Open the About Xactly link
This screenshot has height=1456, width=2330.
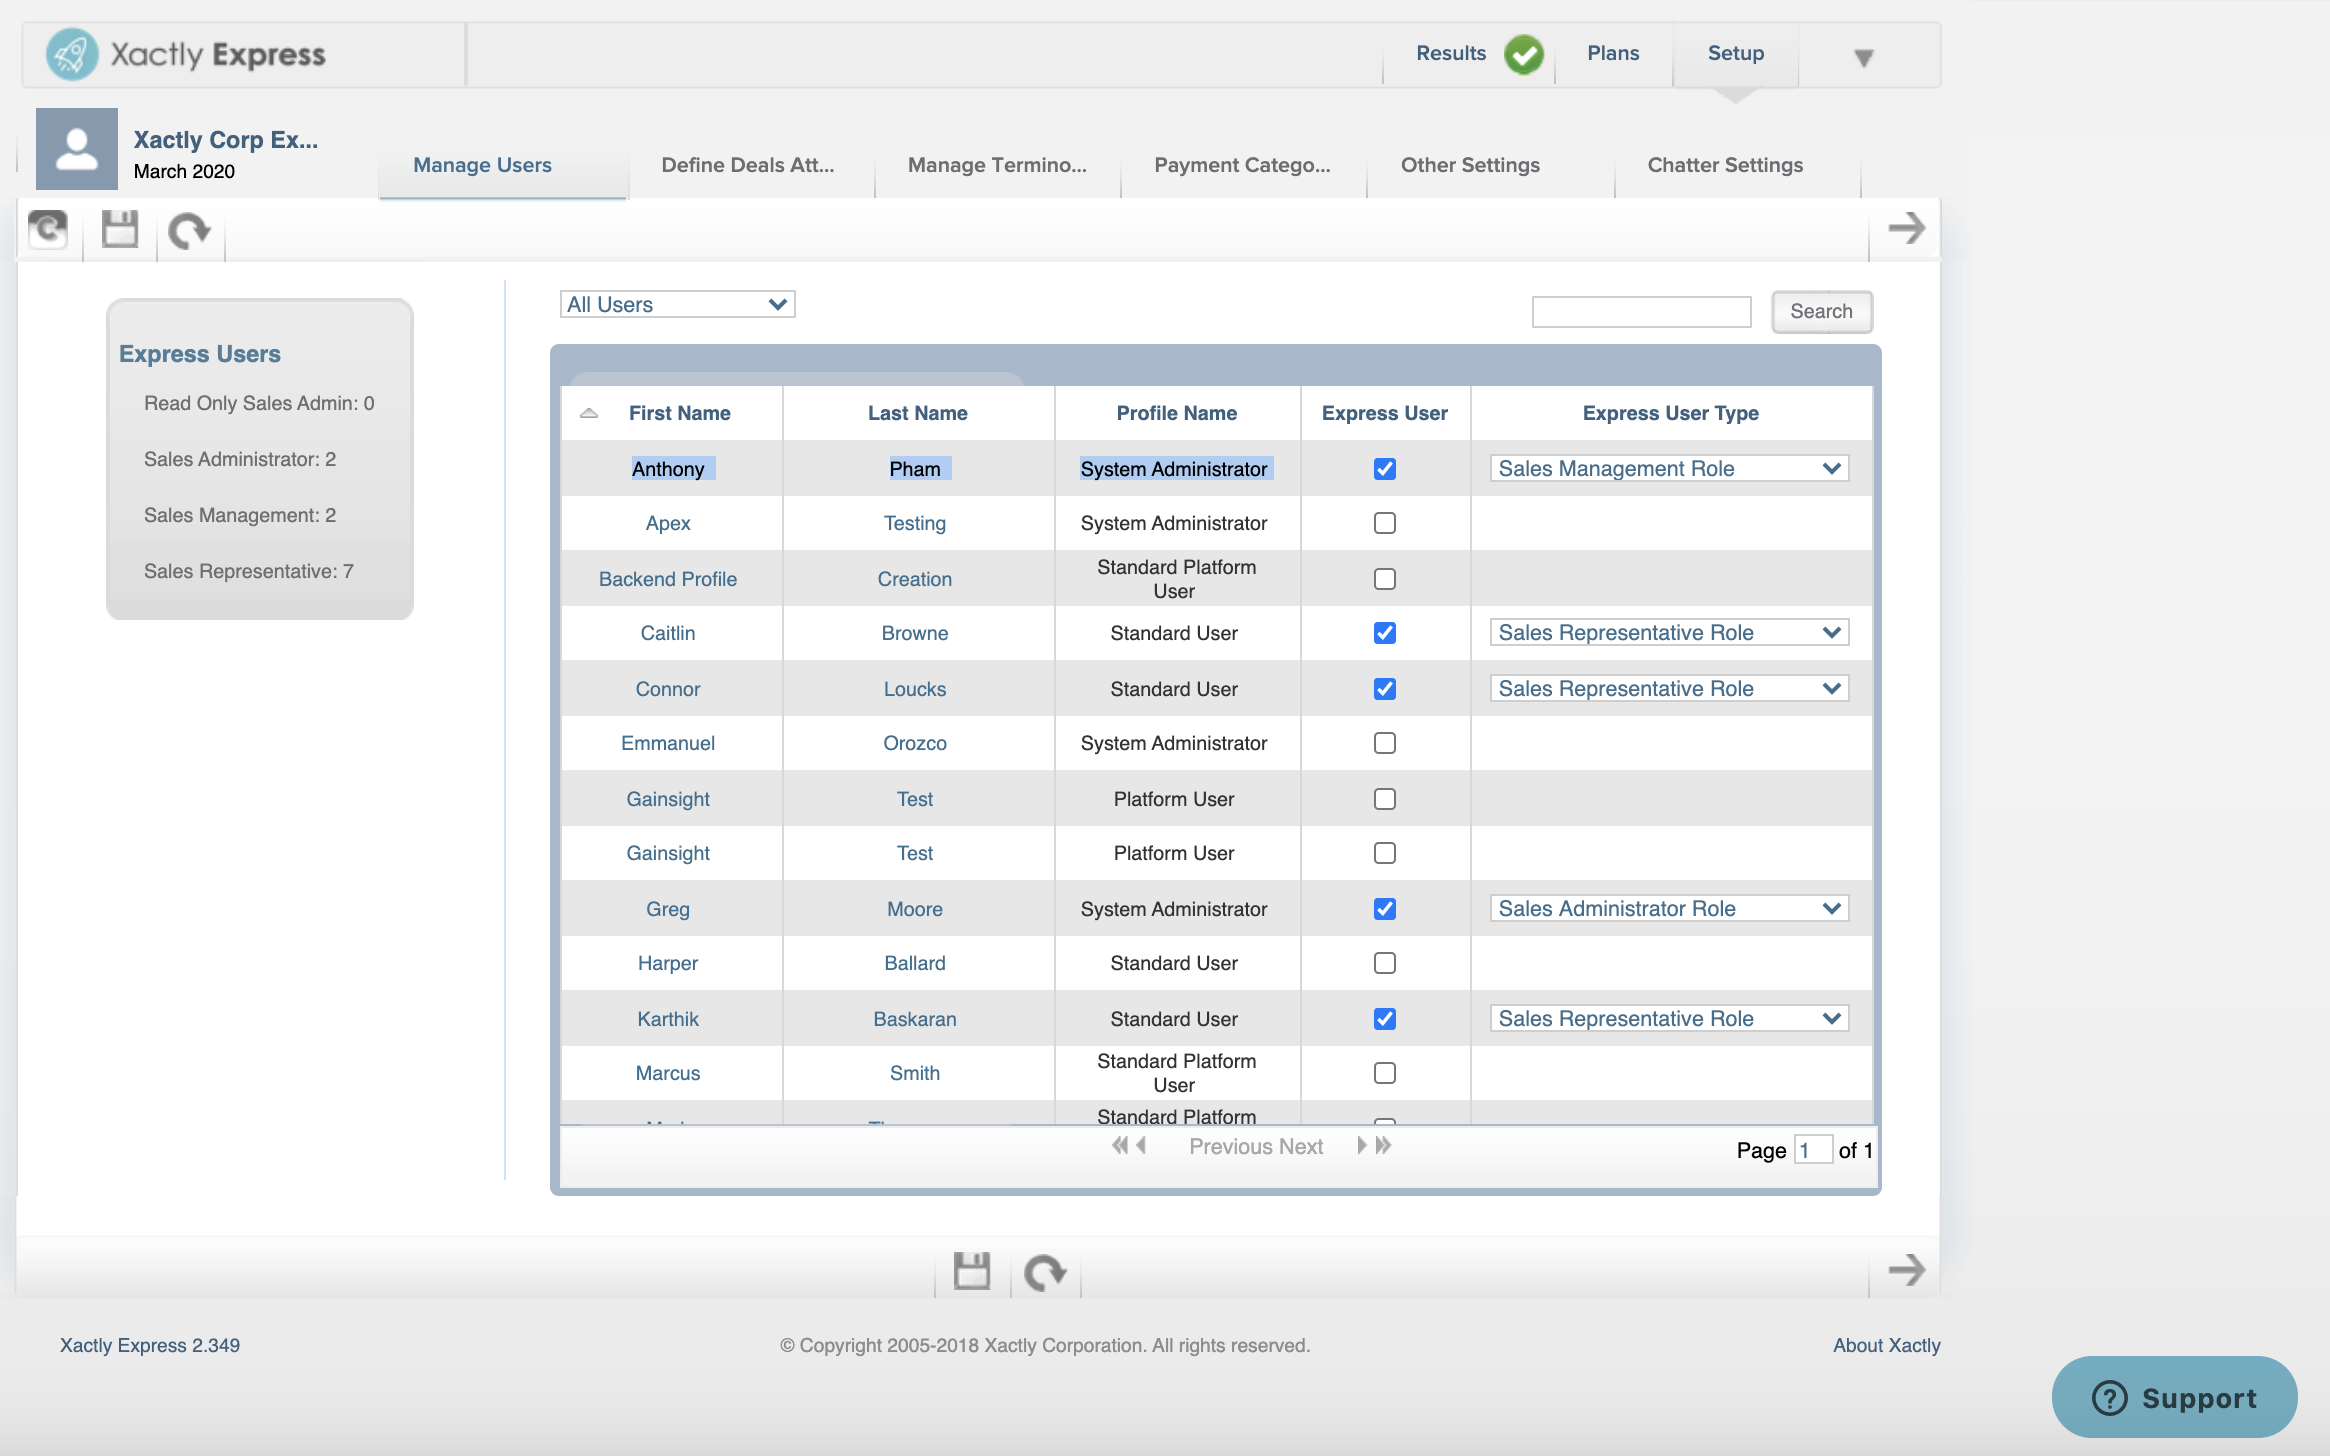[x=1886, y=1345]
